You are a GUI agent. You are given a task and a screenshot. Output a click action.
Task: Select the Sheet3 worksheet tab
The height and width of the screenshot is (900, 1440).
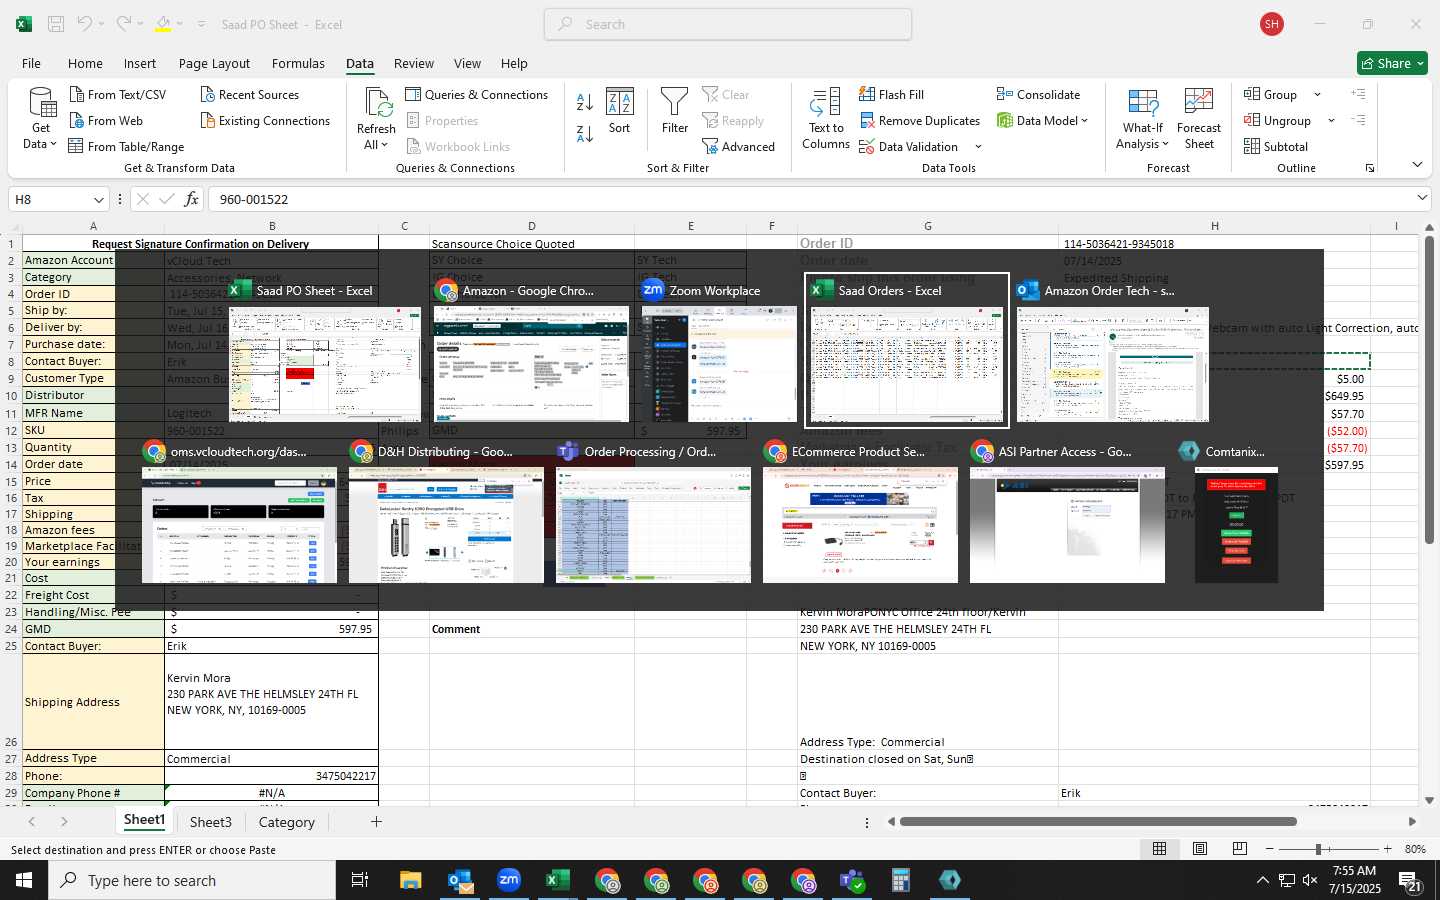(211, 822)
